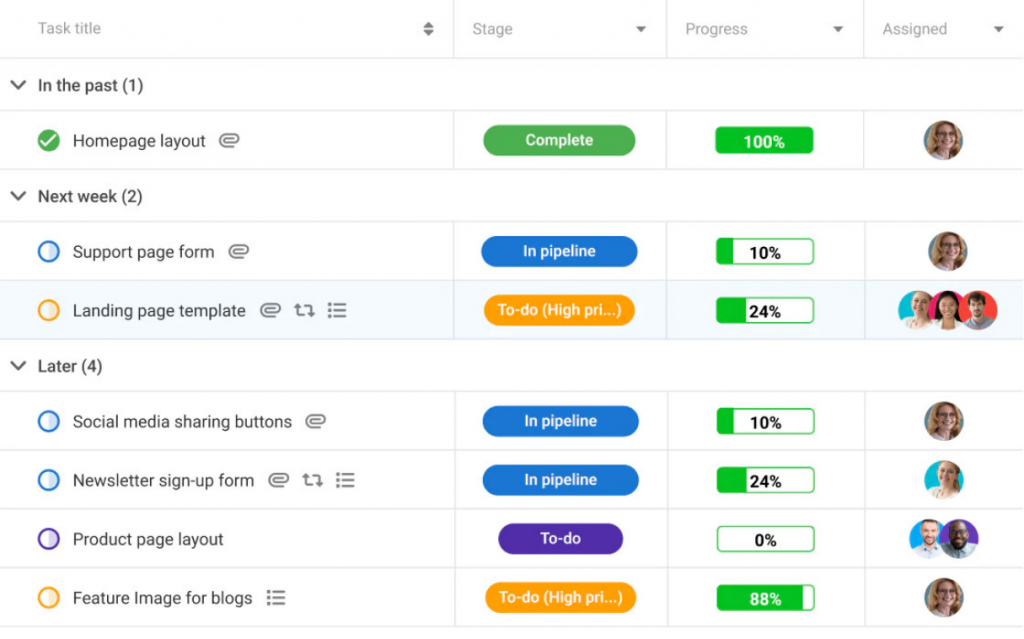Click purple-background avatar on Product page layout
This screenshot has width=1024, height=639.
(x=960, y=538)
